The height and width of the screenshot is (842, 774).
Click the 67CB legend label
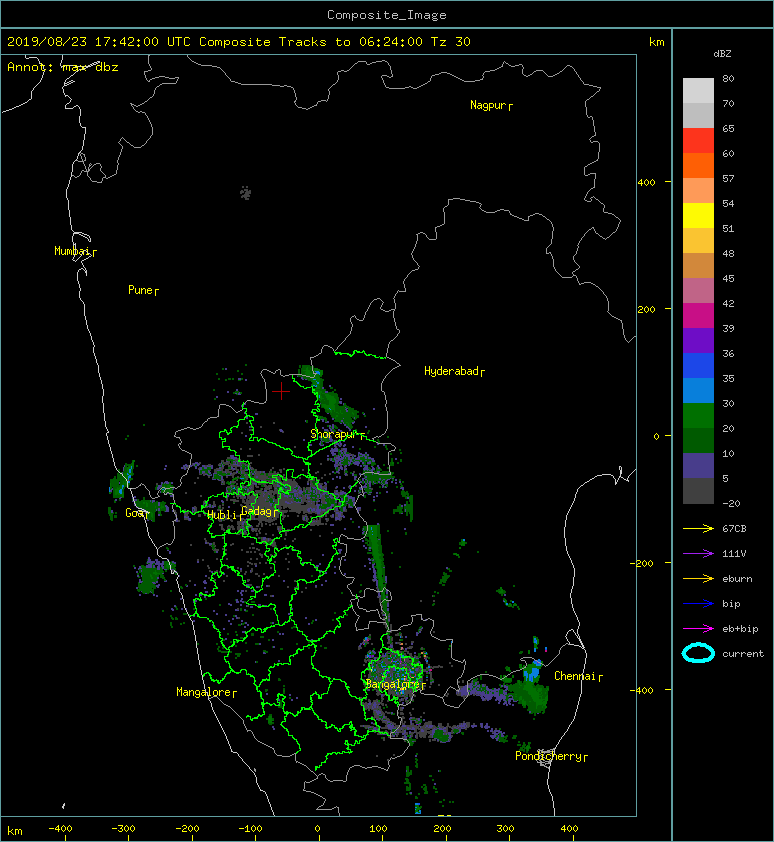[734, 528]
